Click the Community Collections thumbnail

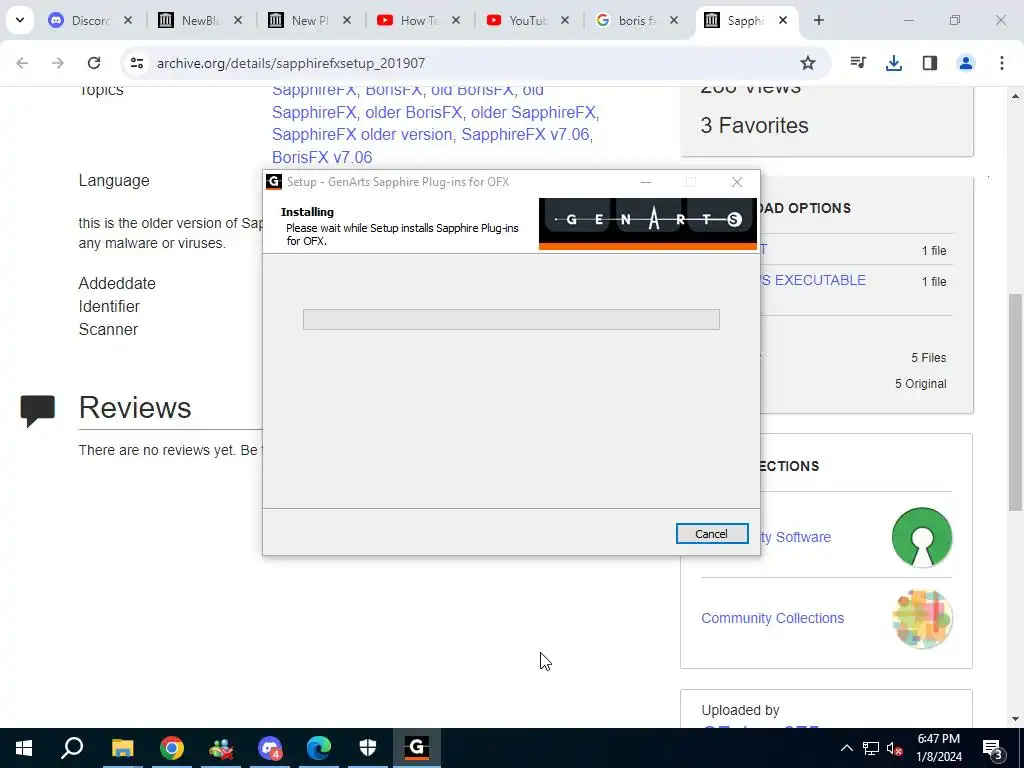tap(921, 618)
